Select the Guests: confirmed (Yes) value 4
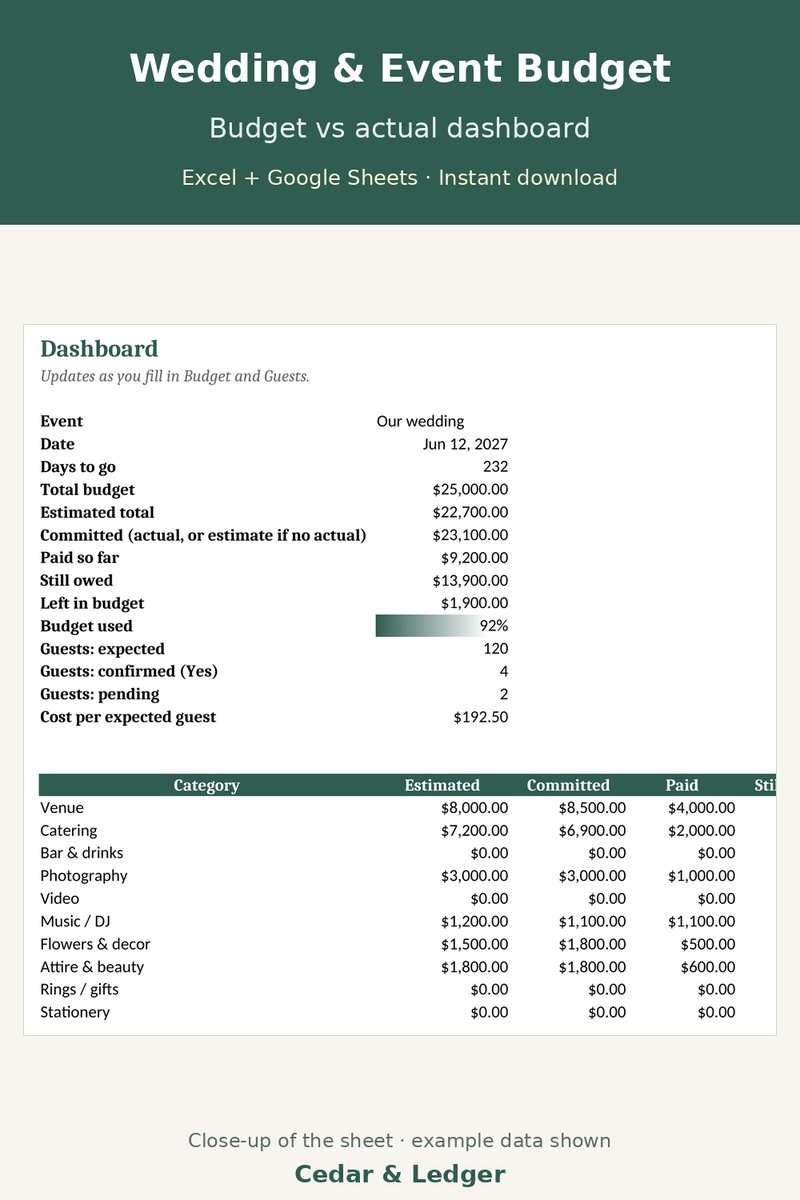 point(504,671)
